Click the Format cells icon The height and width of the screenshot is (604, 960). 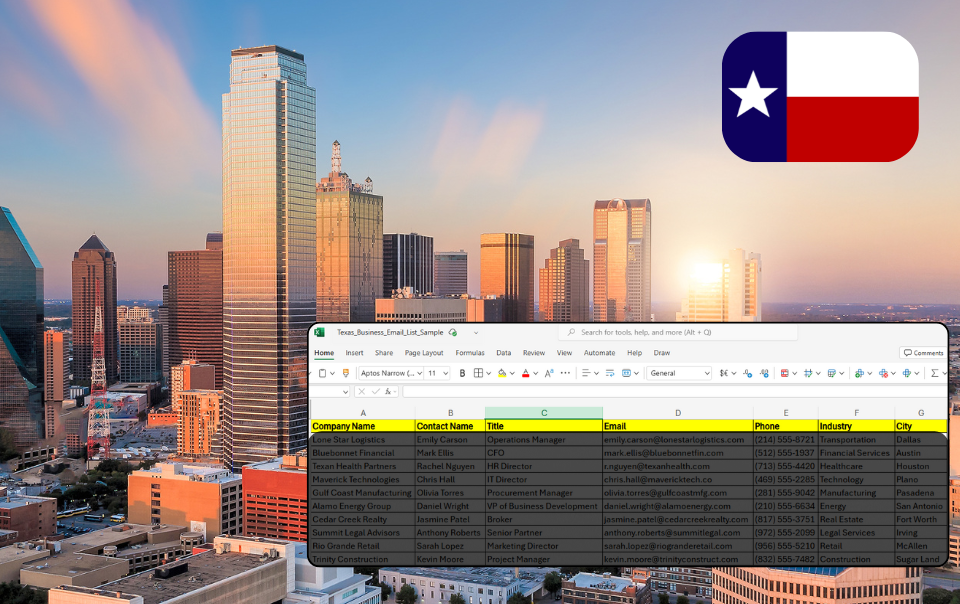tap(907, 373)
